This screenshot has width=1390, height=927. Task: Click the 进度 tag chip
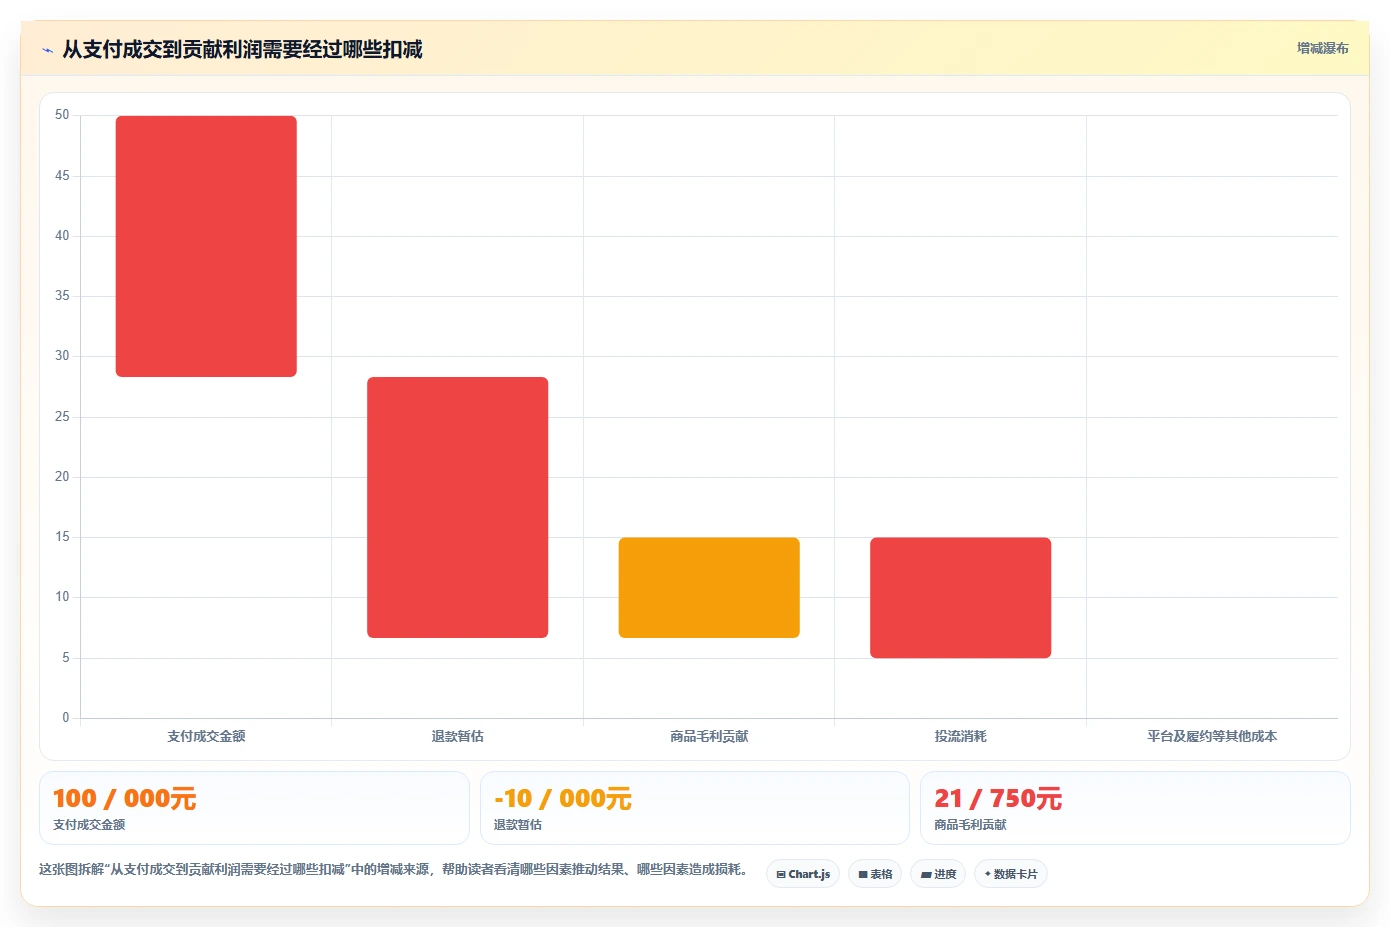click(938, 874)
